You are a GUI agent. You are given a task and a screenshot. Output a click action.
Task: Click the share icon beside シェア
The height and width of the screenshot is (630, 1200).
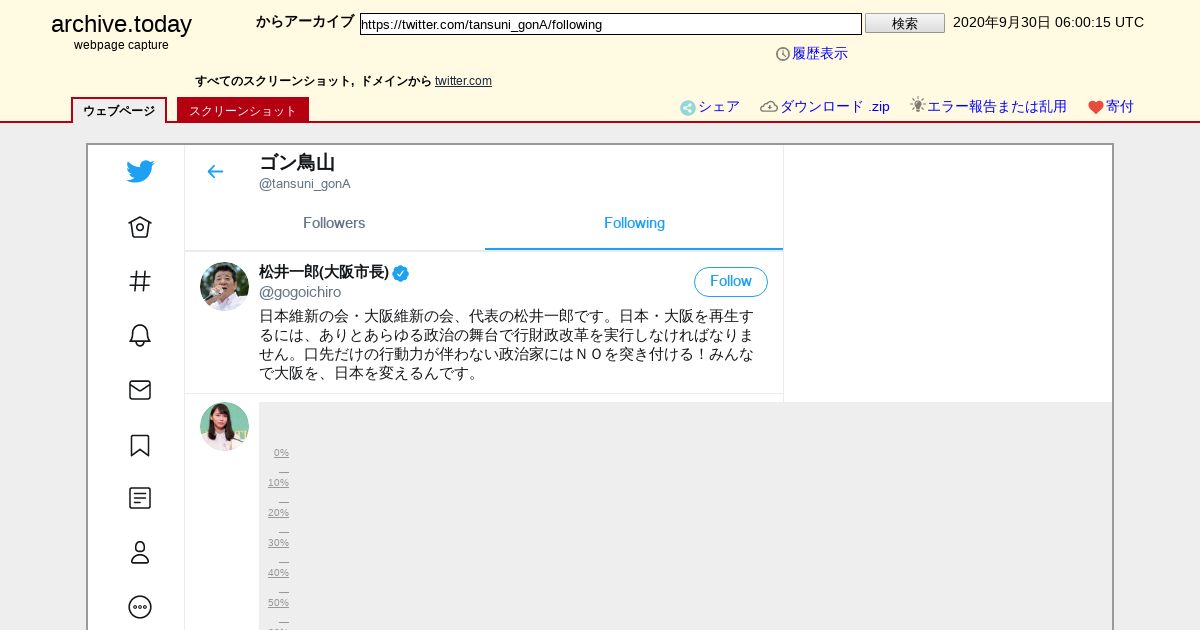[x=688, y=108]
